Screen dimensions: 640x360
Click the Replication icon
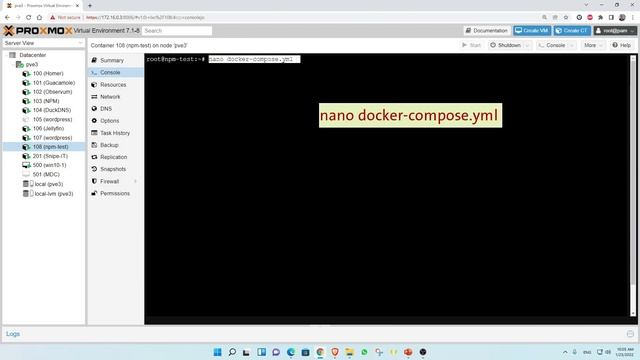94,157
